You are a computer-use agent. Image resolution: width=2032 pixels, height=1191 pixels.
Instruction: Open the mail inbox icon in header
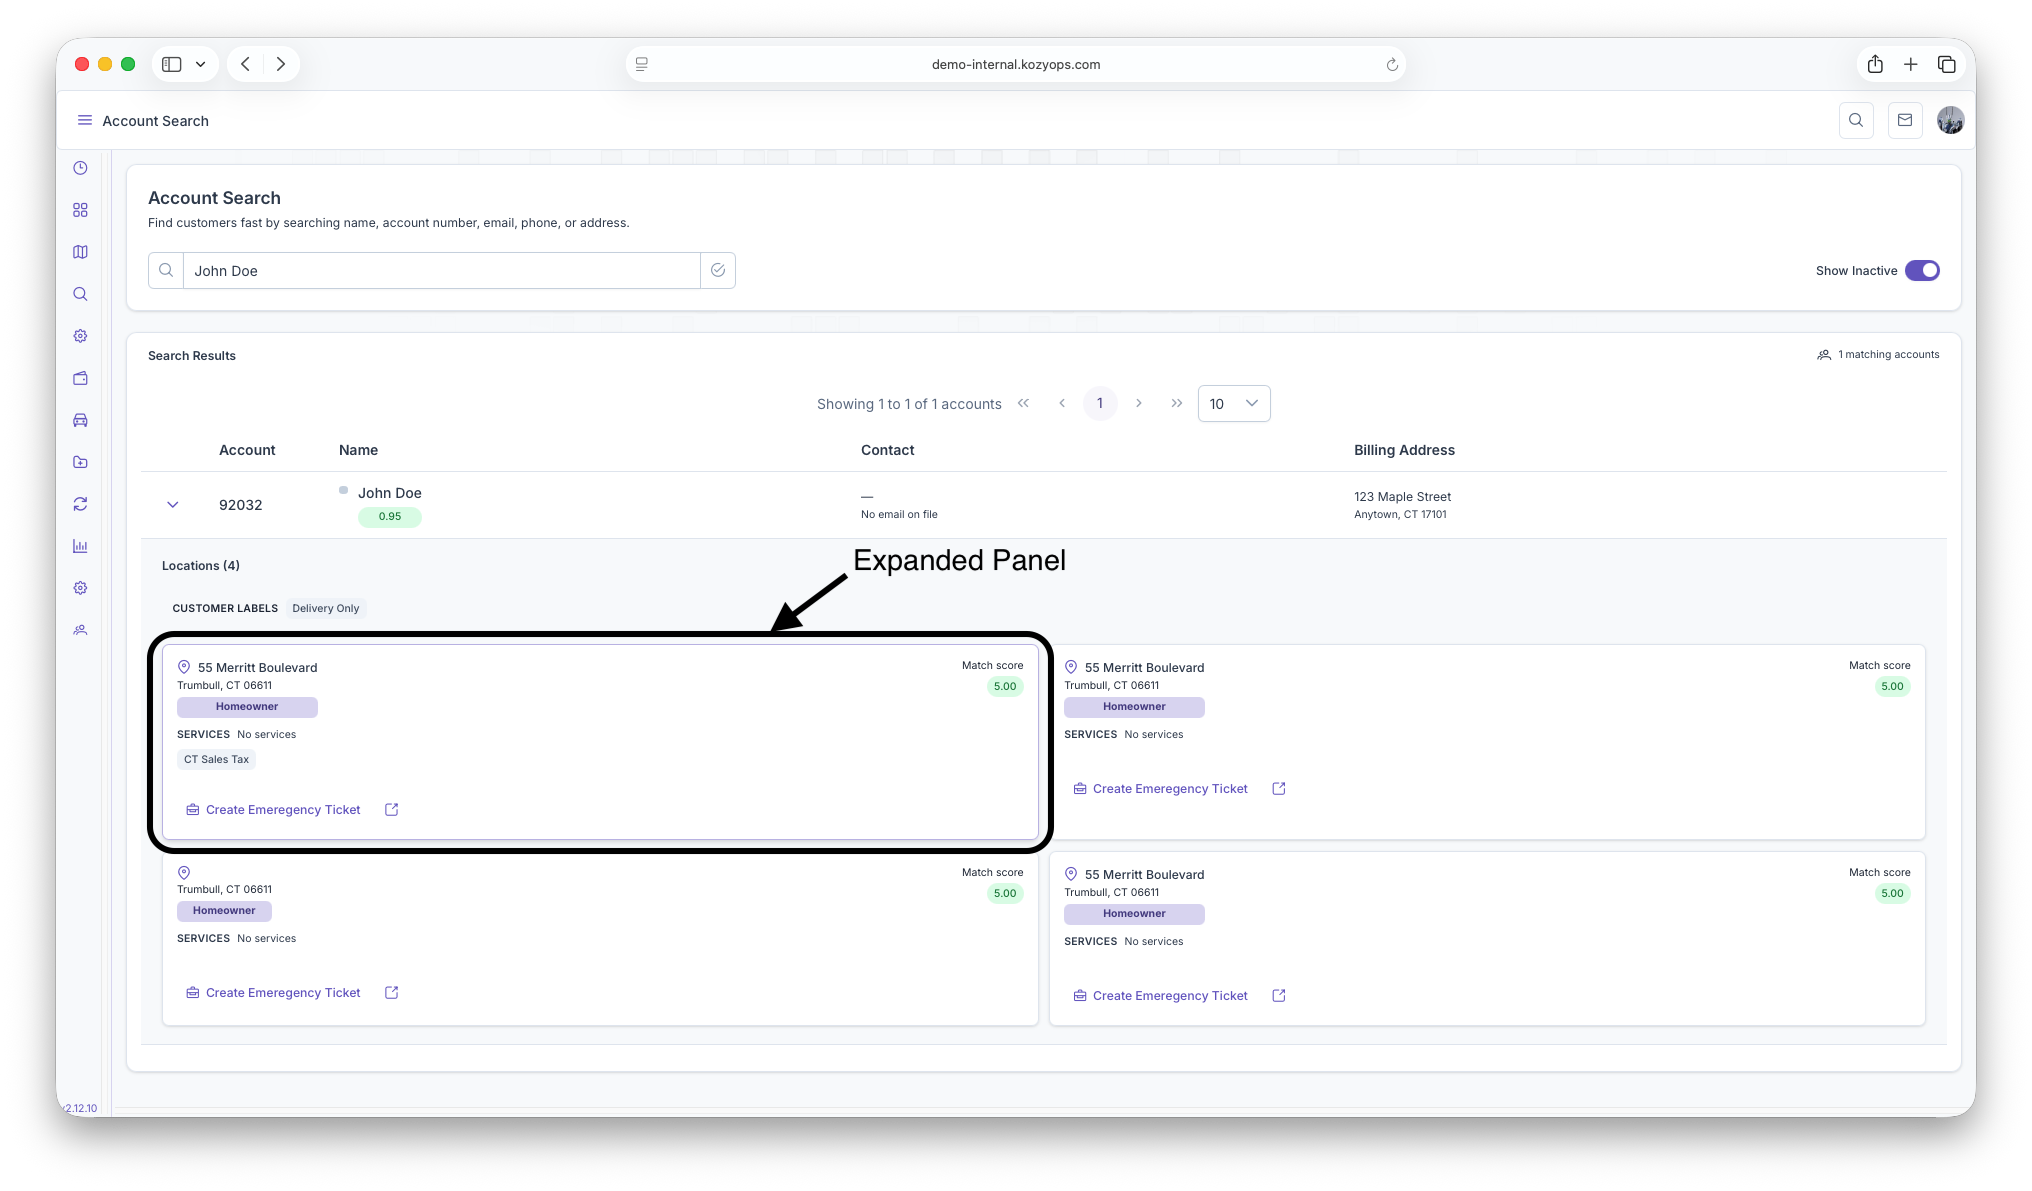1904,120
